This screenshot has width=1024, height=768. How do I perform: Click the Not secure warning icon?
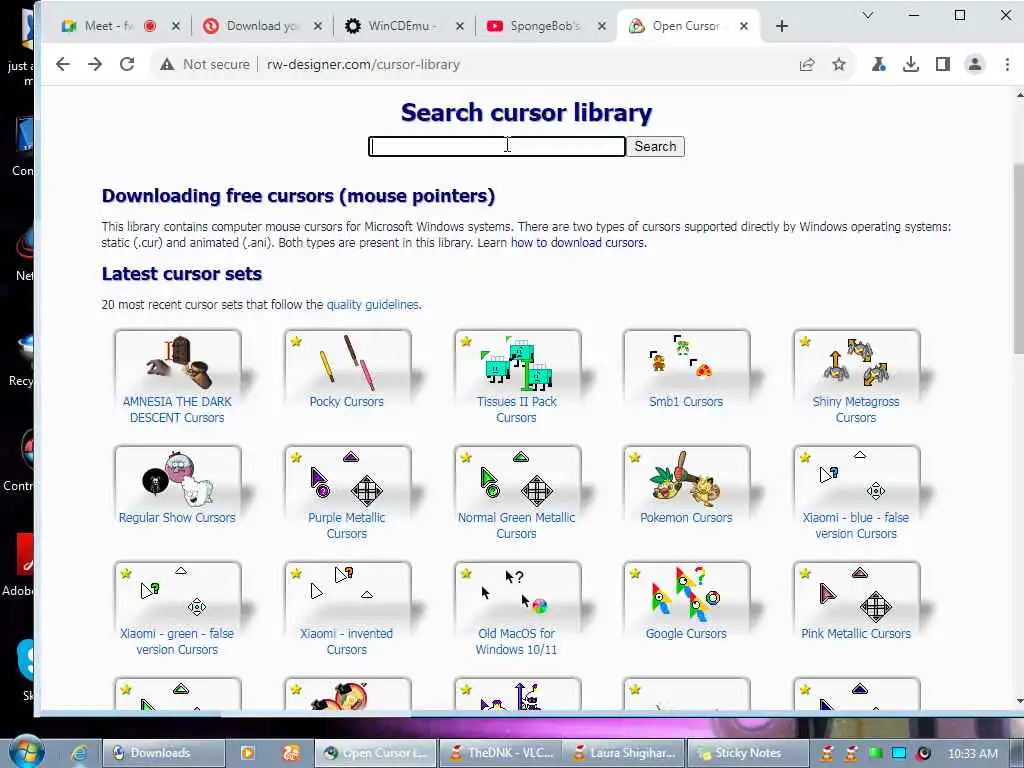tap(167, 64)
